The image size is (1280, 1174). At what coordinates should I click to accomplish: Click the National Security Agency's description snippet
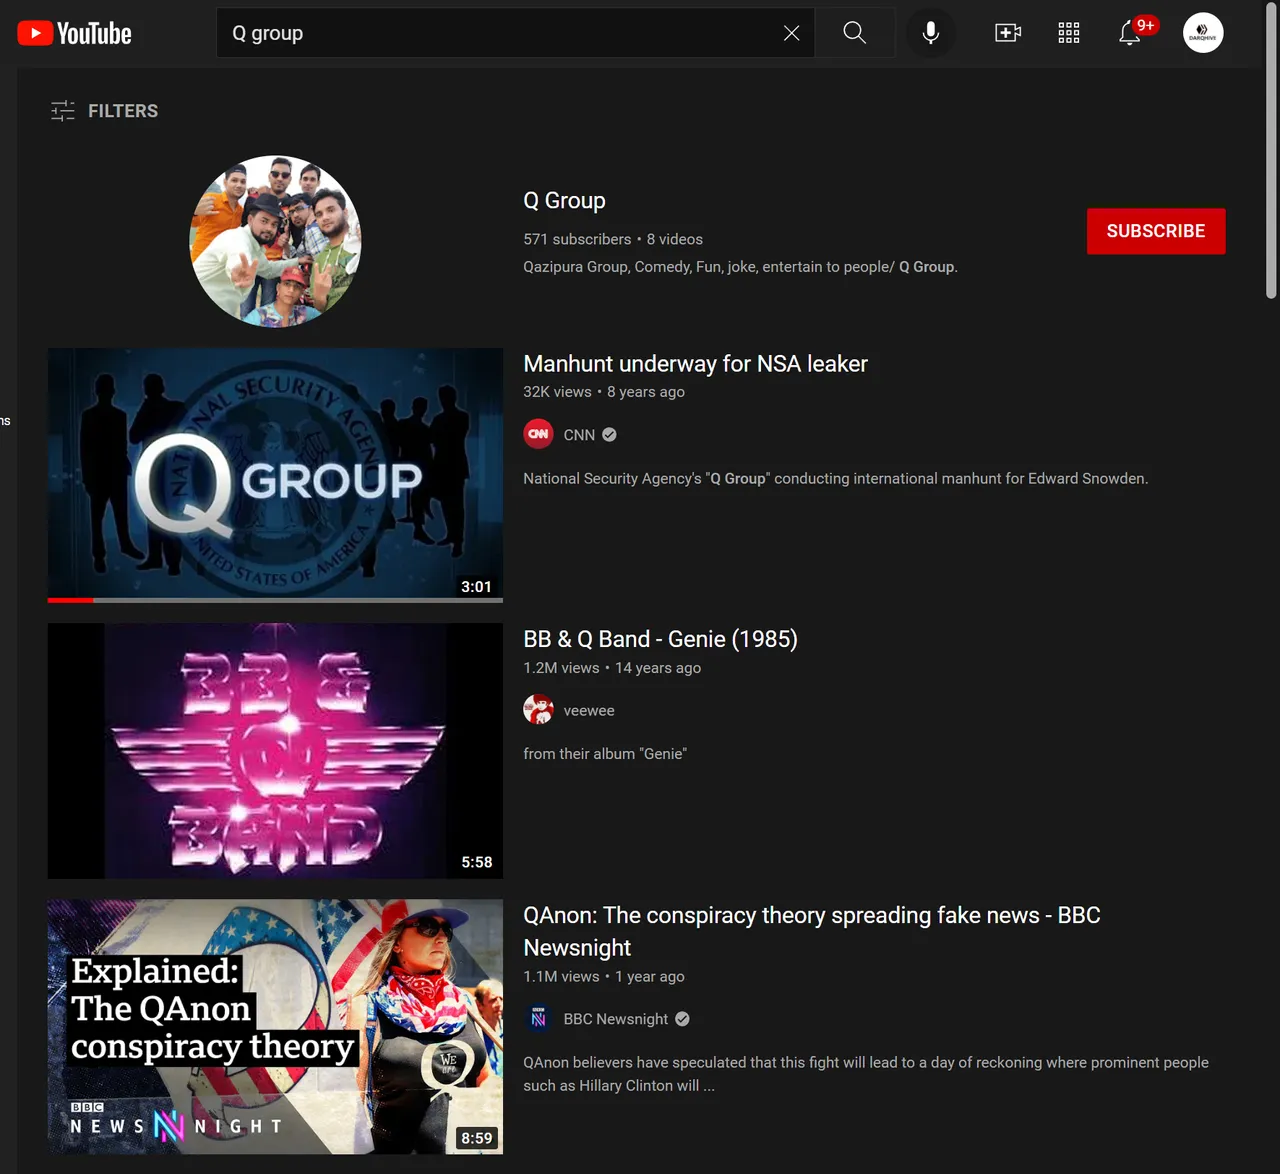point(835,479)
